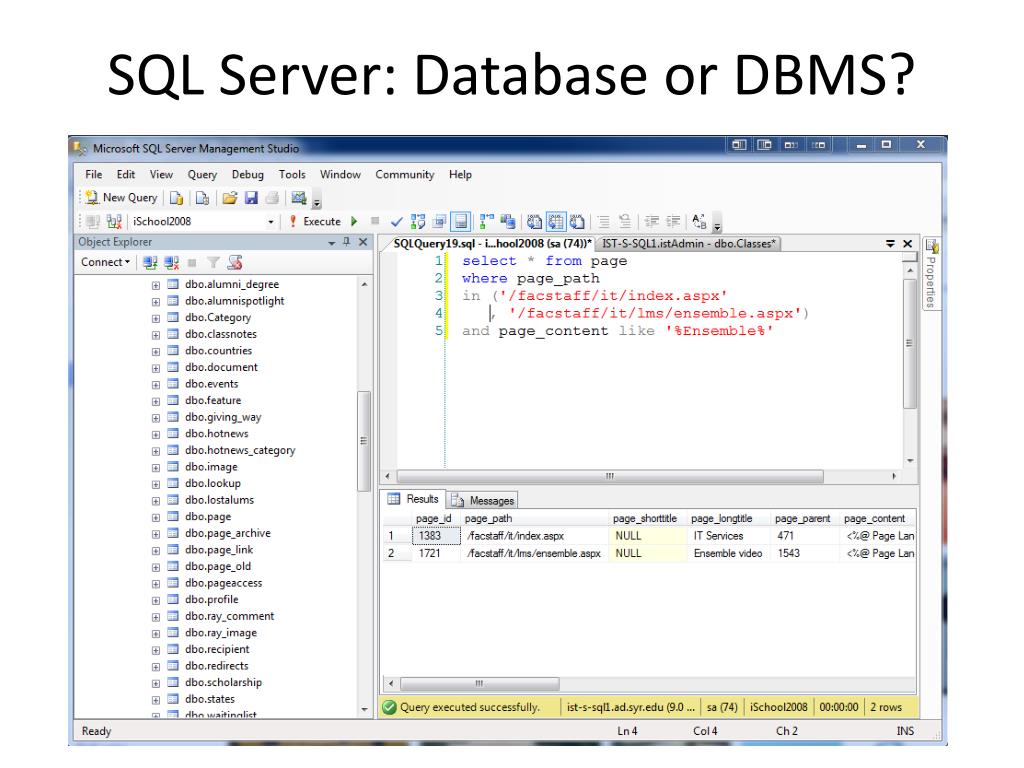Toggle the IntelliSense Enabled button

tap(461, 222)
